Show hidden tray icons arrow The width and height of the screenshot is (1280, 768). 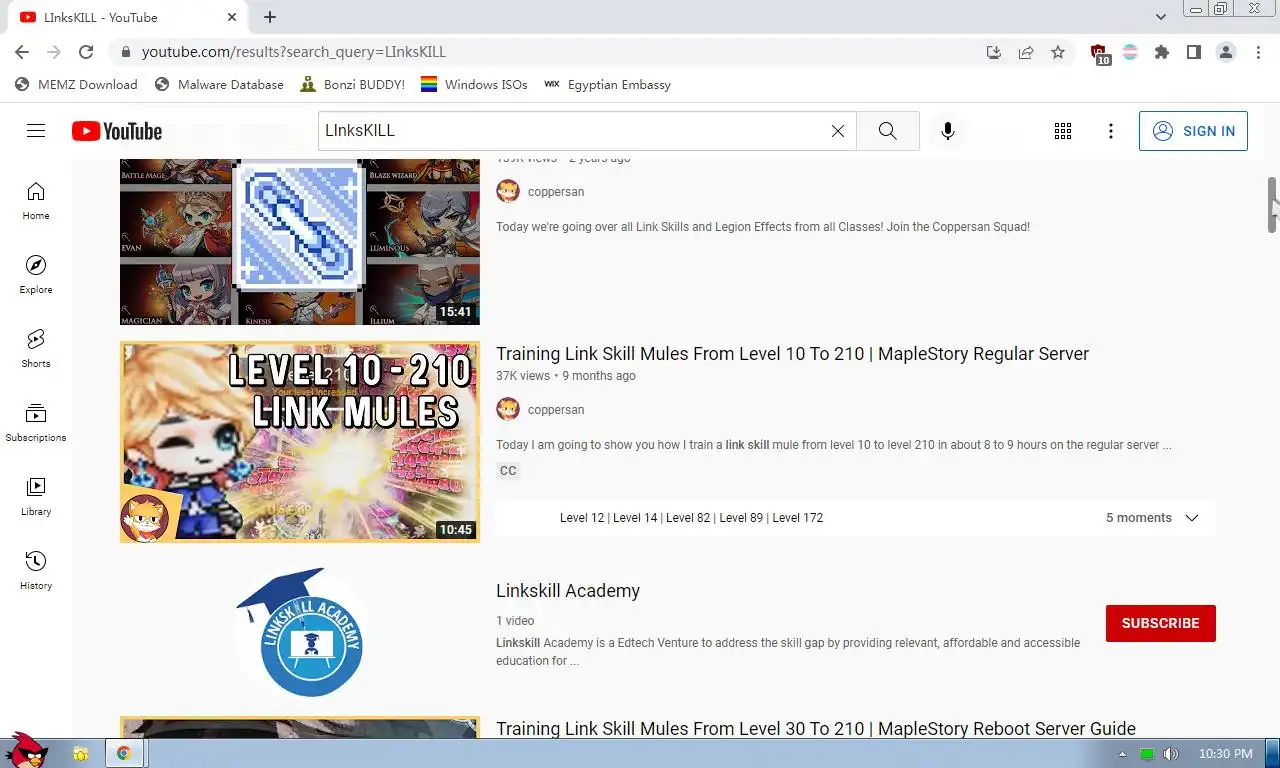click(x=1122, y=754)
